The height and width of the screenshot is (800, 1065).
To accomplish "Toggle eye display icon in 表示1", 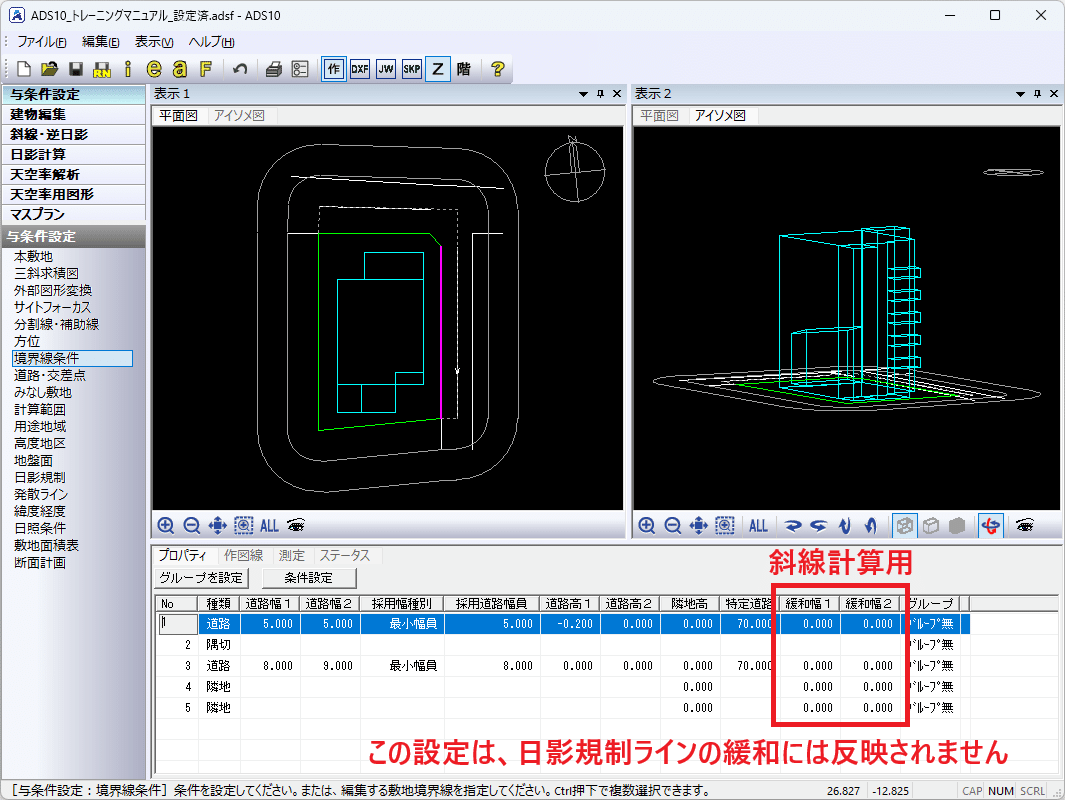I will [x=296, y=525].
